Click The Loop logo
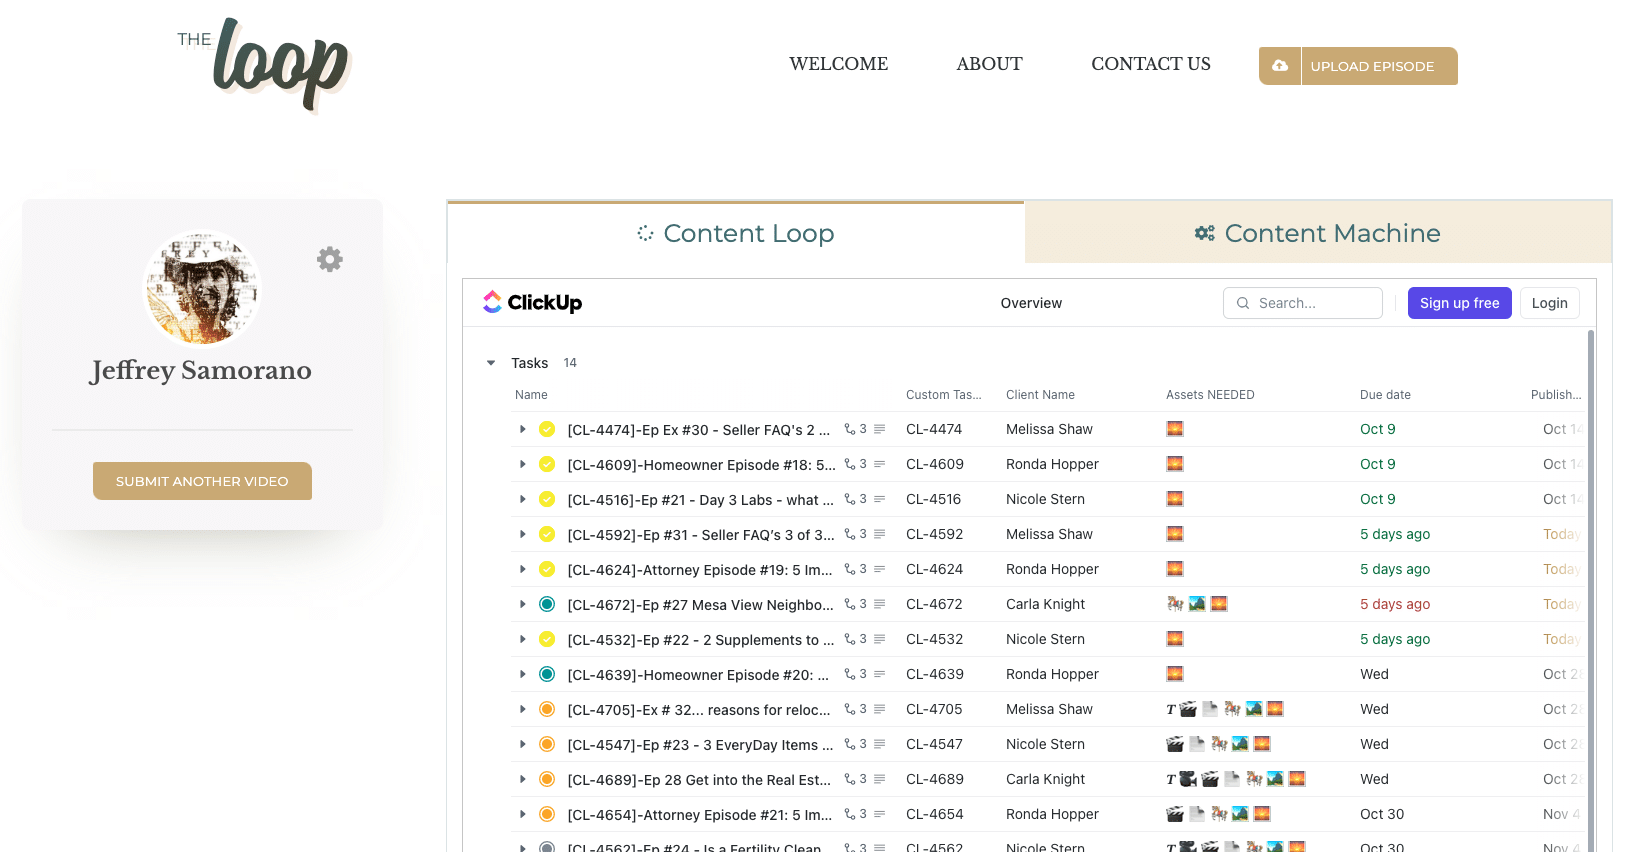Screen dimensions: 1636x852 pyautogui.click(x=264, y=66)
